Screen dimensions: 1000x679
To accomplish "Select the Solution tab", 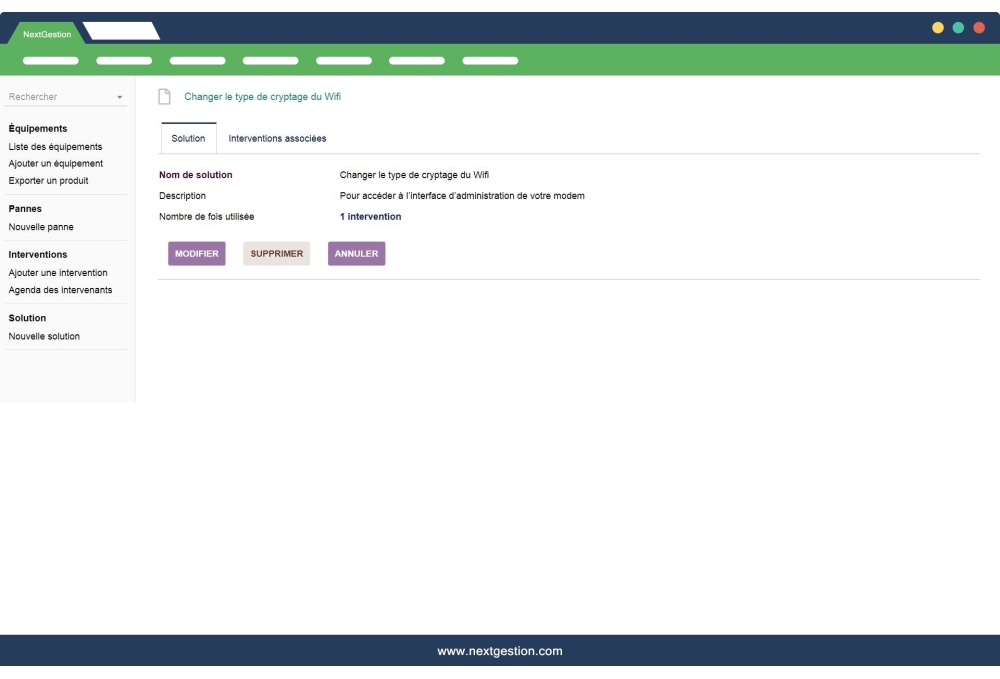I will point(187,138).
